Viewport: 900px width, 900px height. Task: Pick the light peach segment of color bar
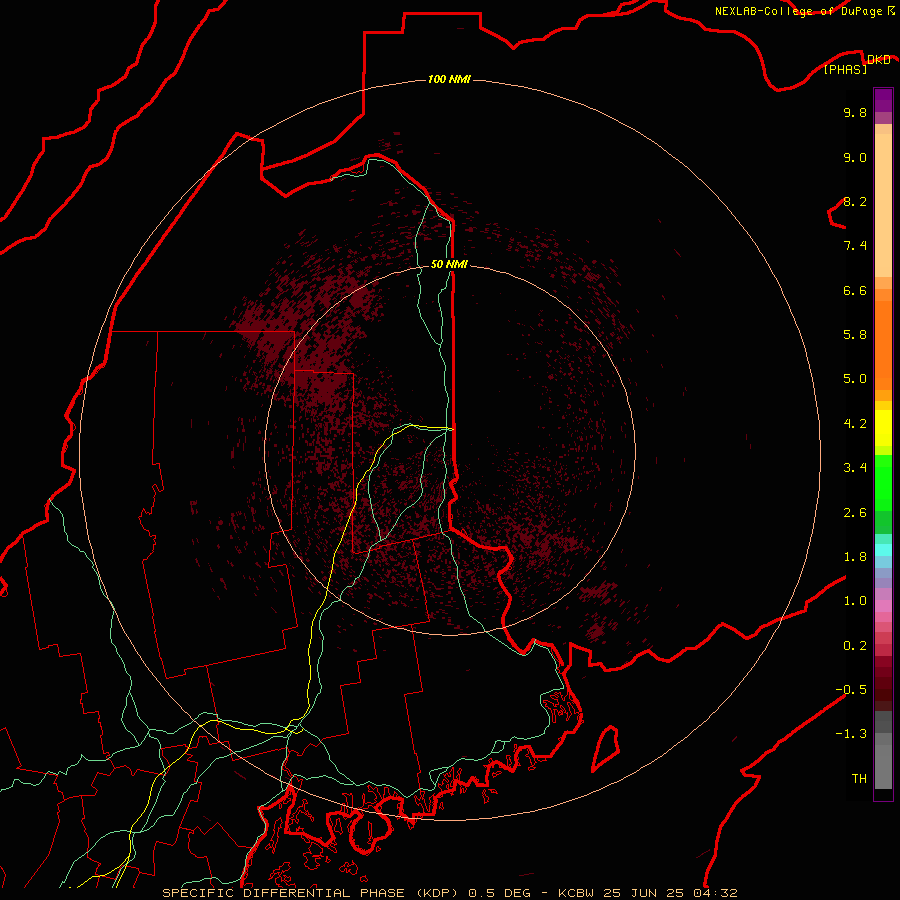[883, 205]
